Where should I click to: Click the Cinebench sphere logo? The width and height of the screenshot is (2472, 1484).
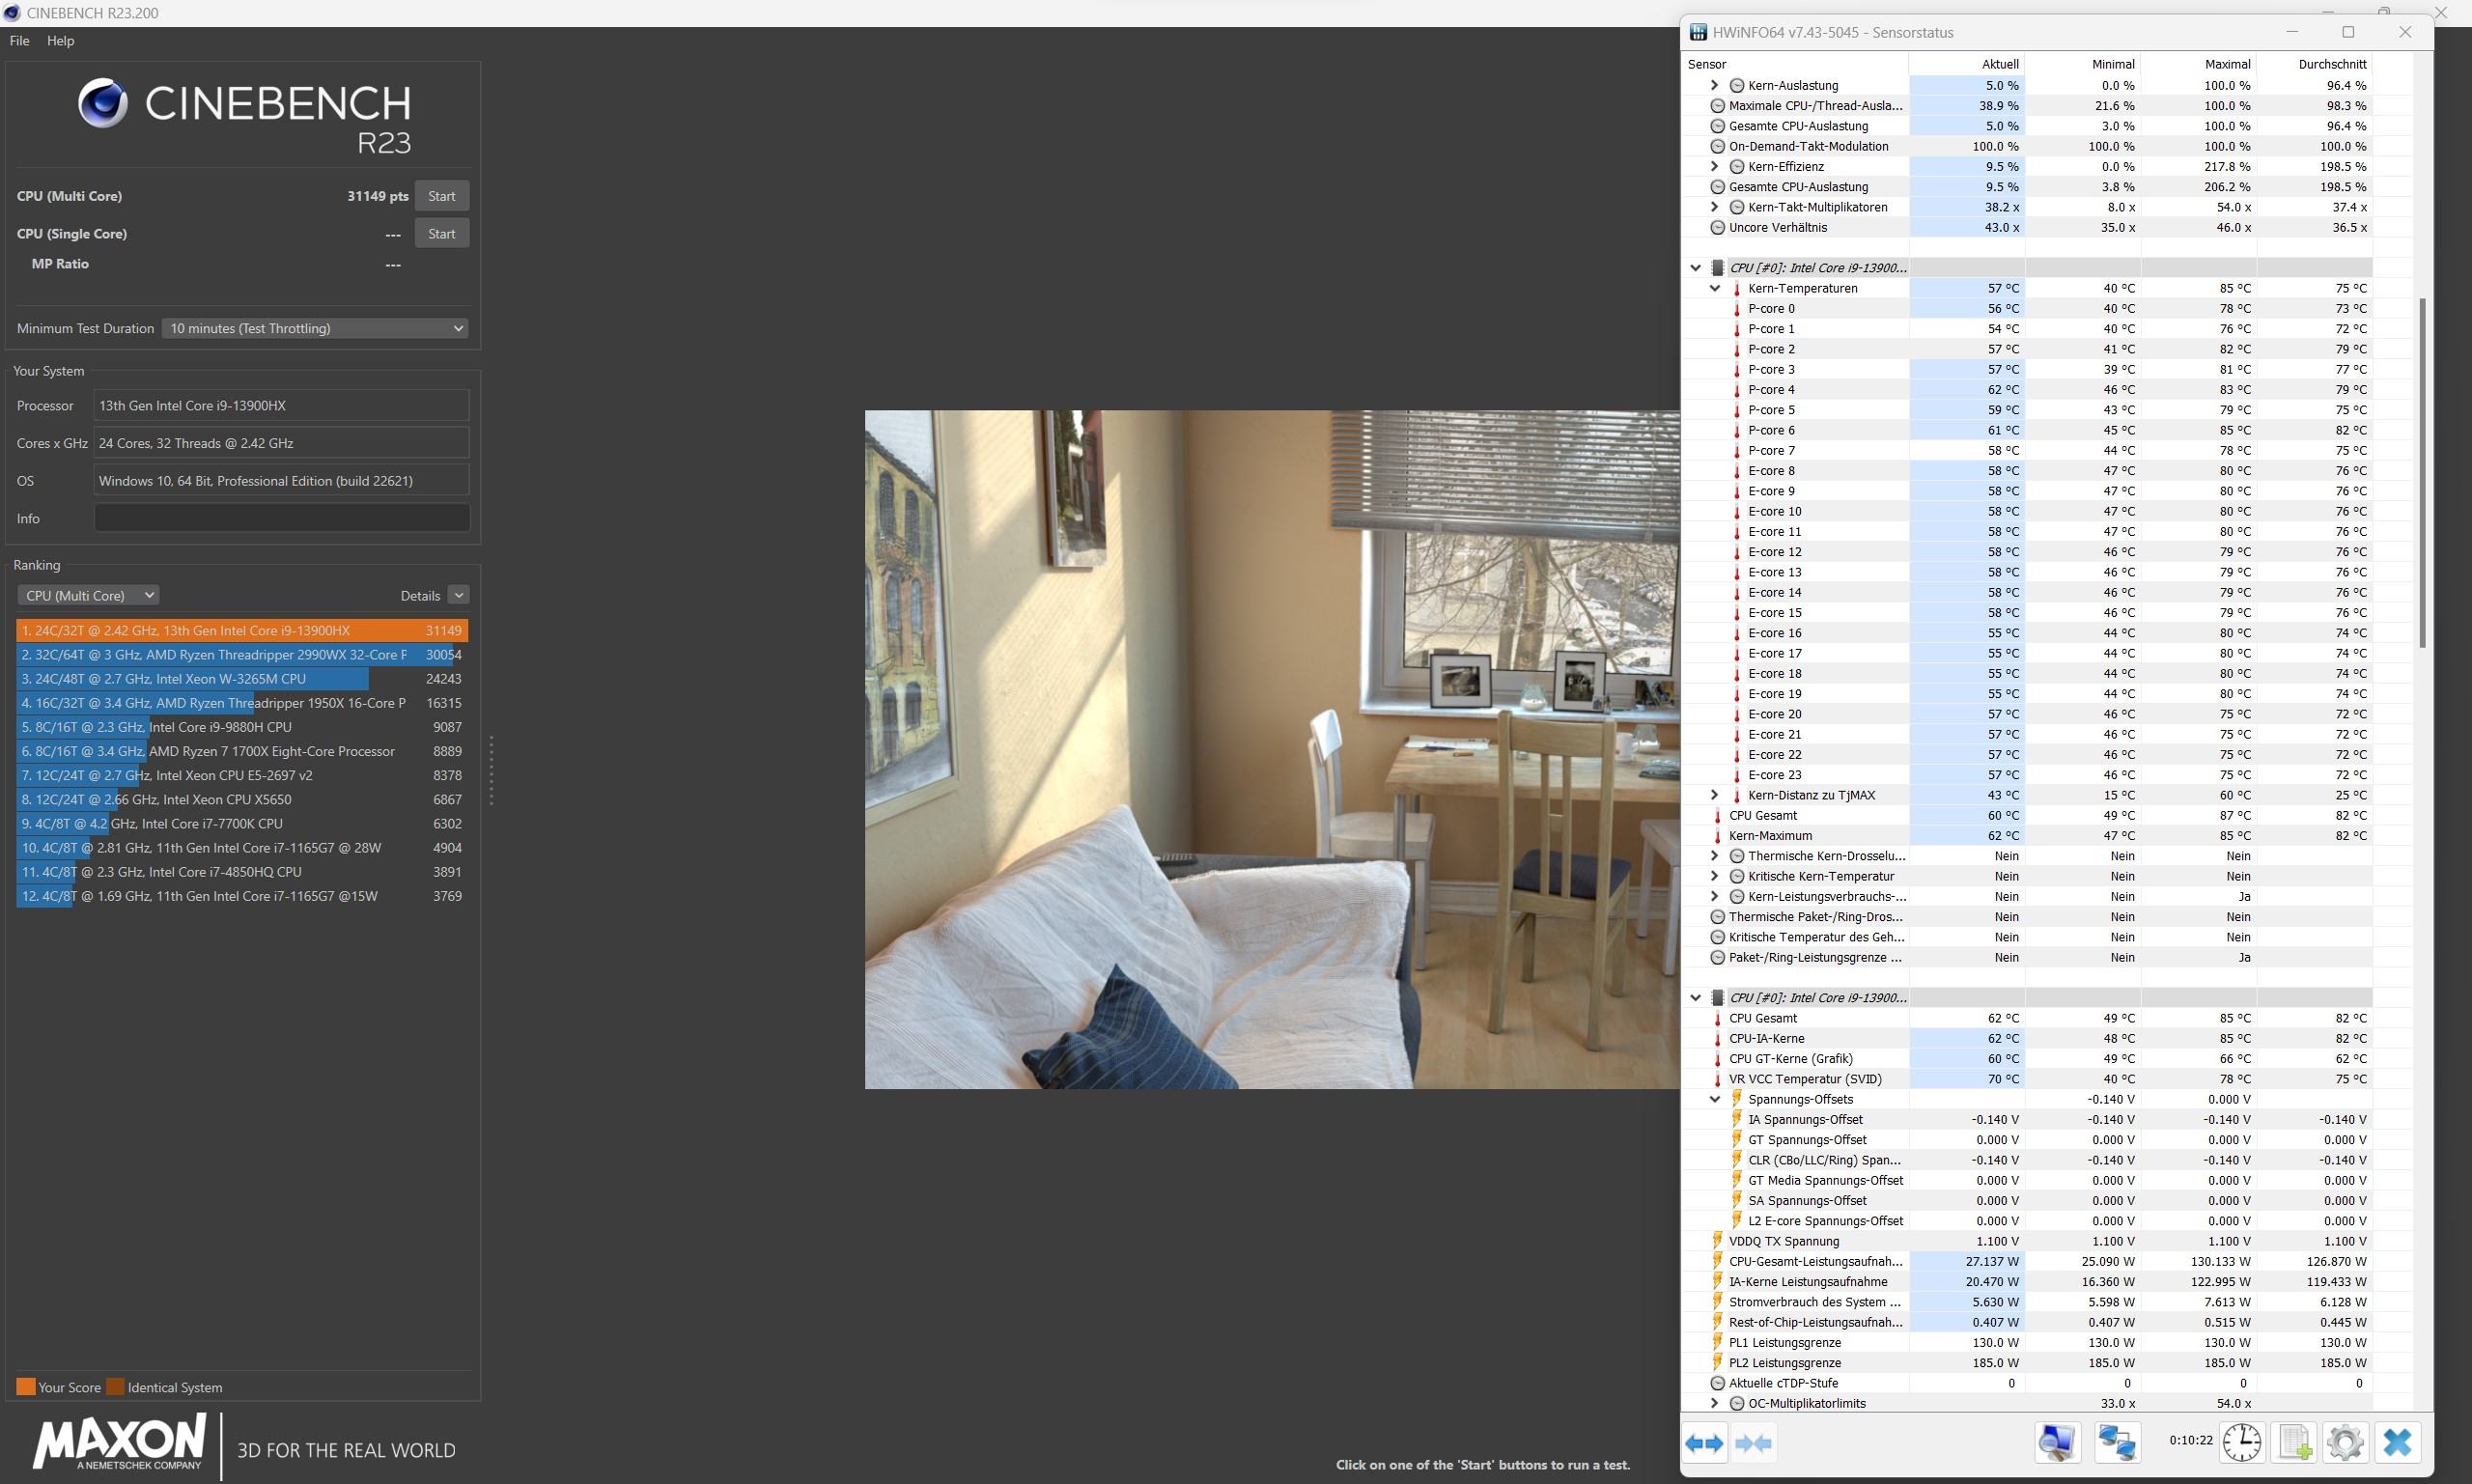click(x=103, y=103)
